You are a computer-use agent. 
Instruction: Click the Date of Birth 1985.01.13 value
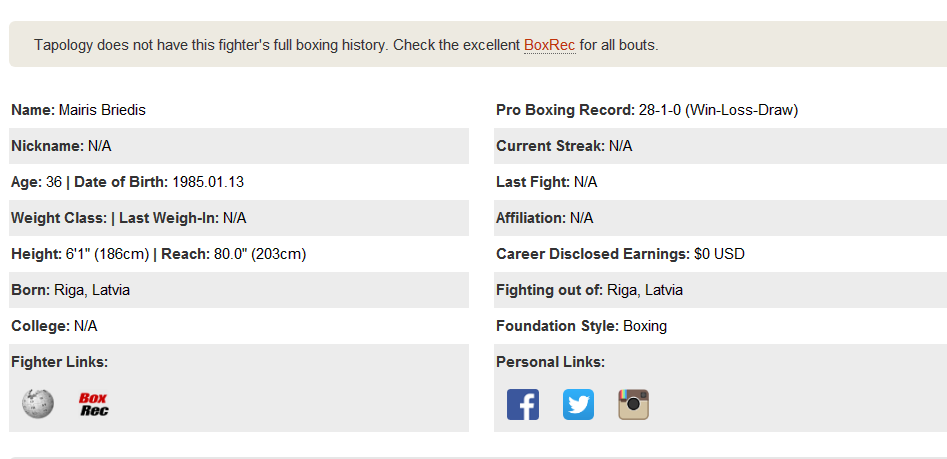pos(208,182)
